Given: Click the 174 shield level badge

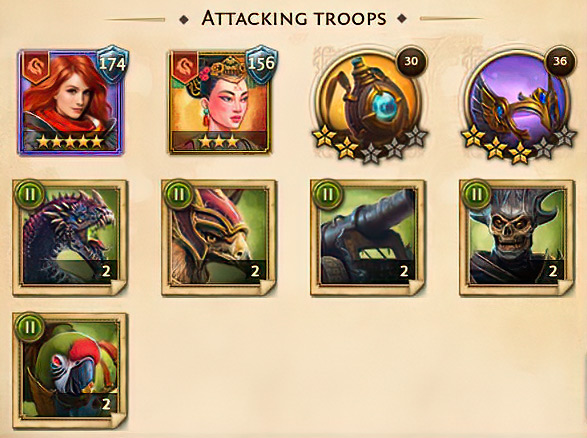Looking at the screenshot, I should click(x=113, y=64).
